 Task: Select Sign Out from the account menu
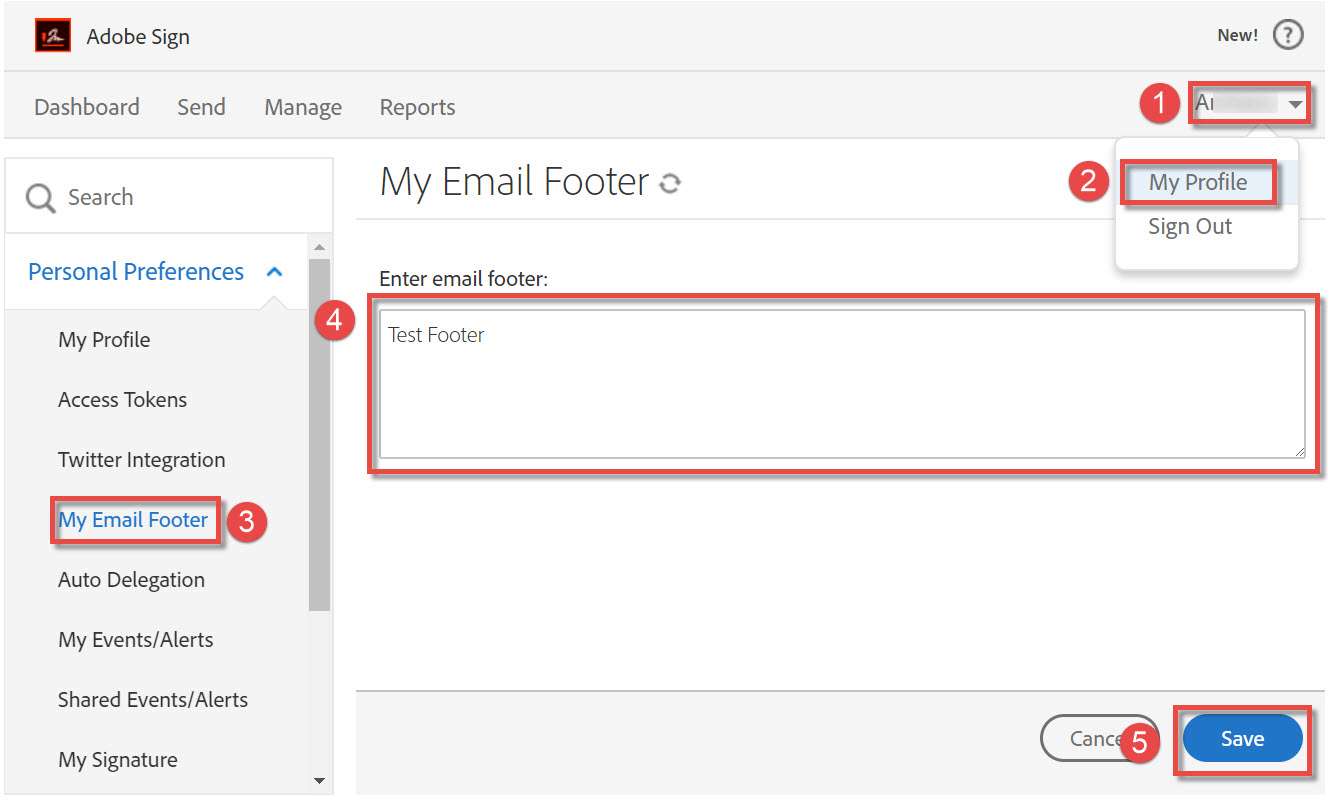[1190, 227]
